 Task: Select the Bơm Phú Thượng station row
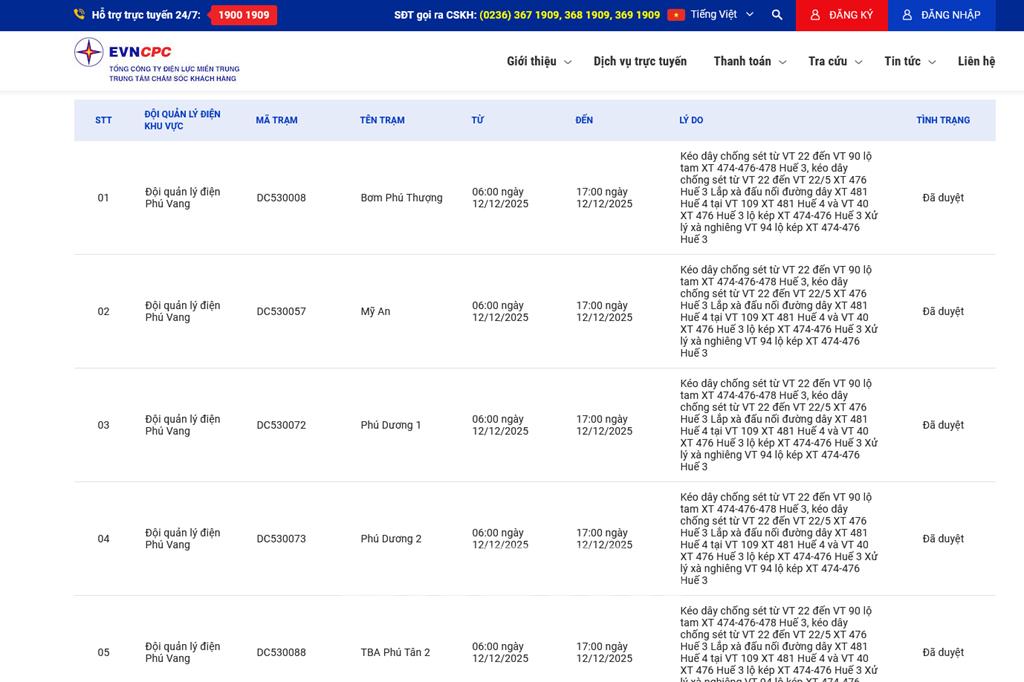401,198
